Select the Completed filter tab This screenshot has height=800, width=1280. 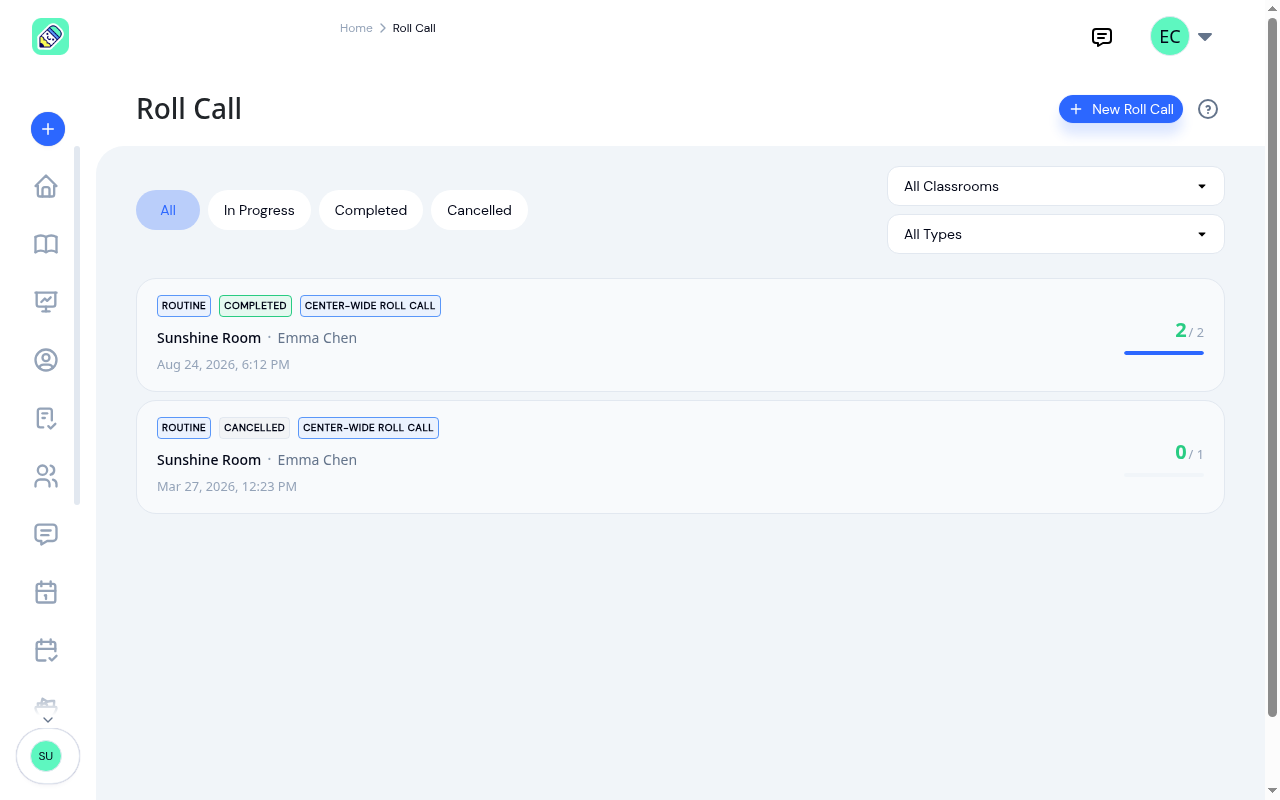tap(371, 210)
